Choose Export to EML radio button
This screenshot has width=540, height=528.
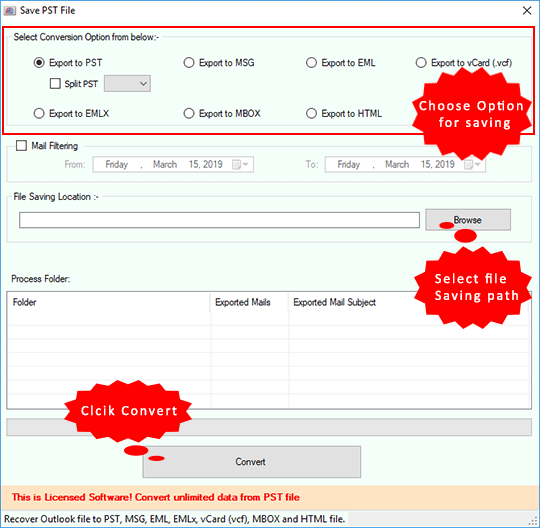click(x=311, y=63)
